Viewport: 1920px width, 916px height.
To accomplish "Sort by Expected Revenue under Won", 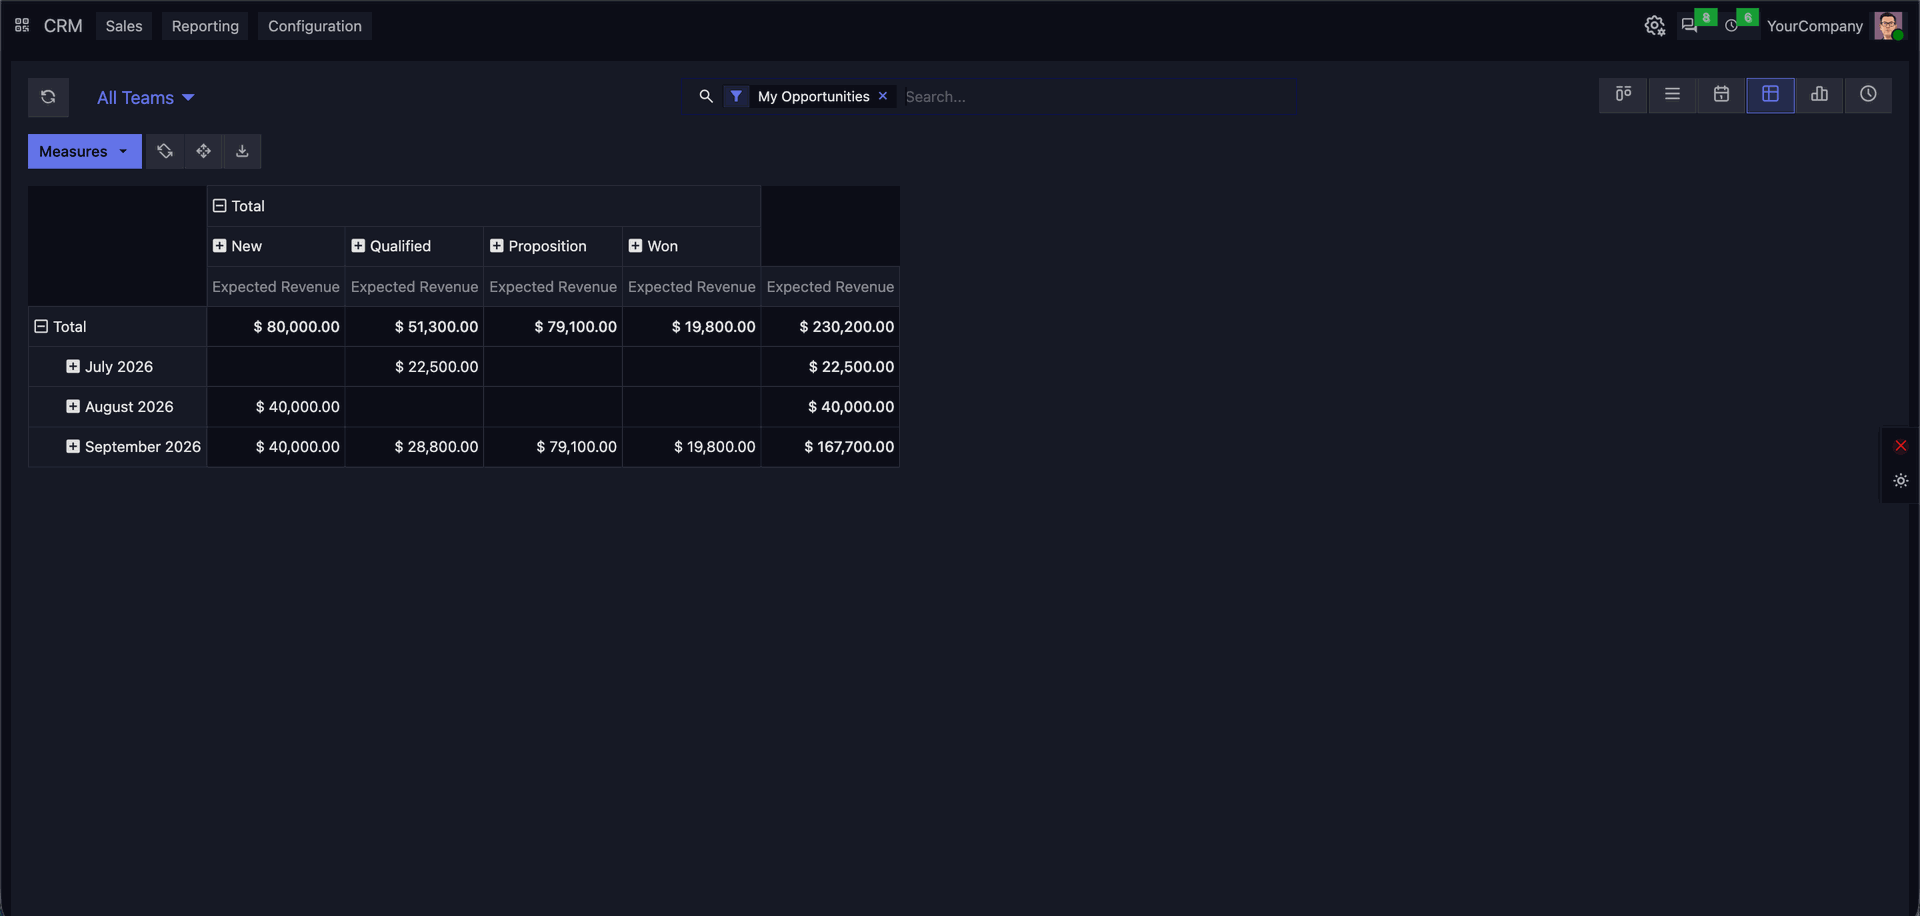I will click(691, 286).
